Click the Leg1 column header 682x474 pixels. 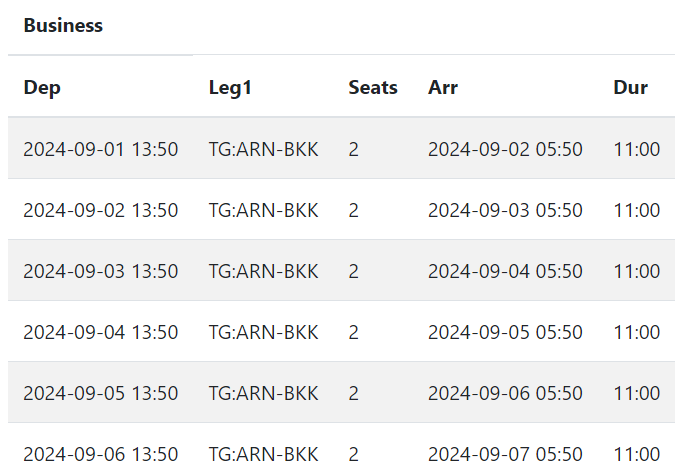[x=230, y=87]
